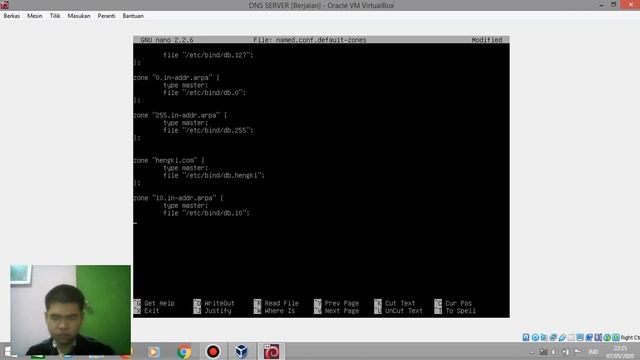Screen dimensions: 640x360
Task: Open the media player taskbar icon
Action: click(154, 351)
